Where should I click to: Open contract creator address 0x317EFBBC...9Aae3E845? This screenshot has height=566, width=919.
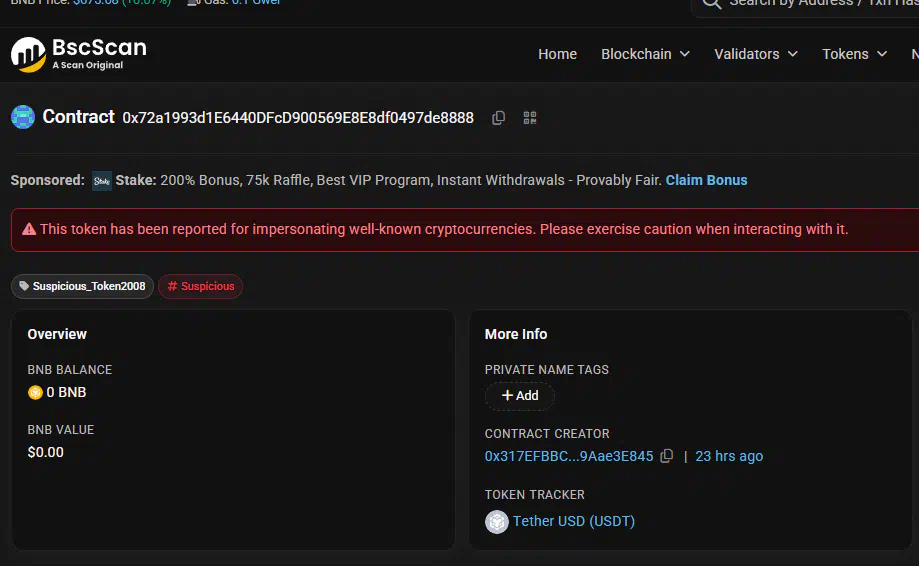pyautogui.click(x=568, y=456)
